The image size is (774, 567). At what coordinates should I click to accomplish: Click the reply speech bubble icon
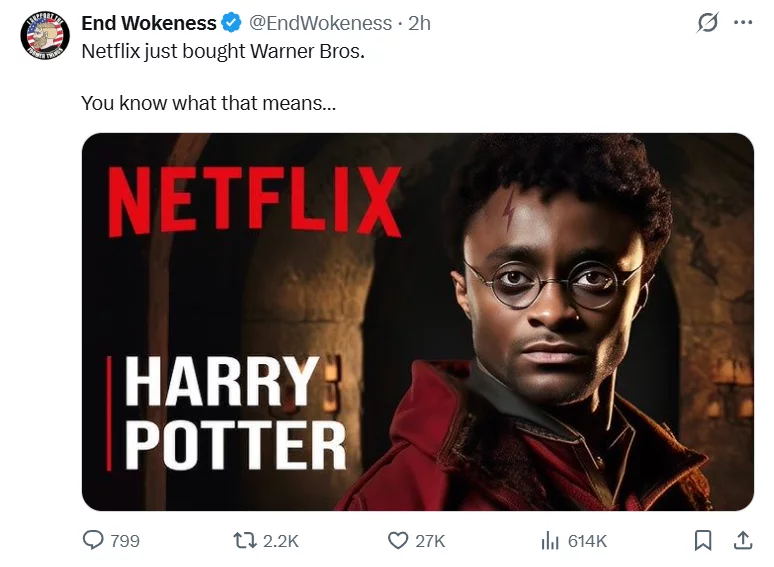(x=93, y=540)
